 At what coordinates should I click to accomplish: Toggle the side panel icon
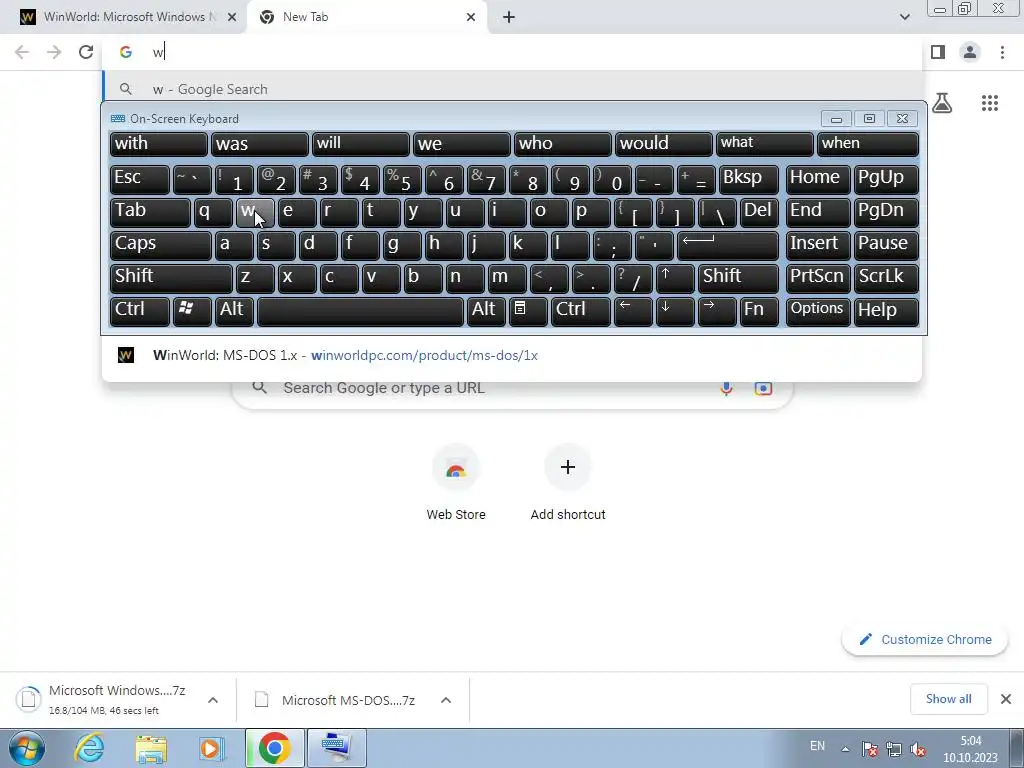(x=938, y=52)
